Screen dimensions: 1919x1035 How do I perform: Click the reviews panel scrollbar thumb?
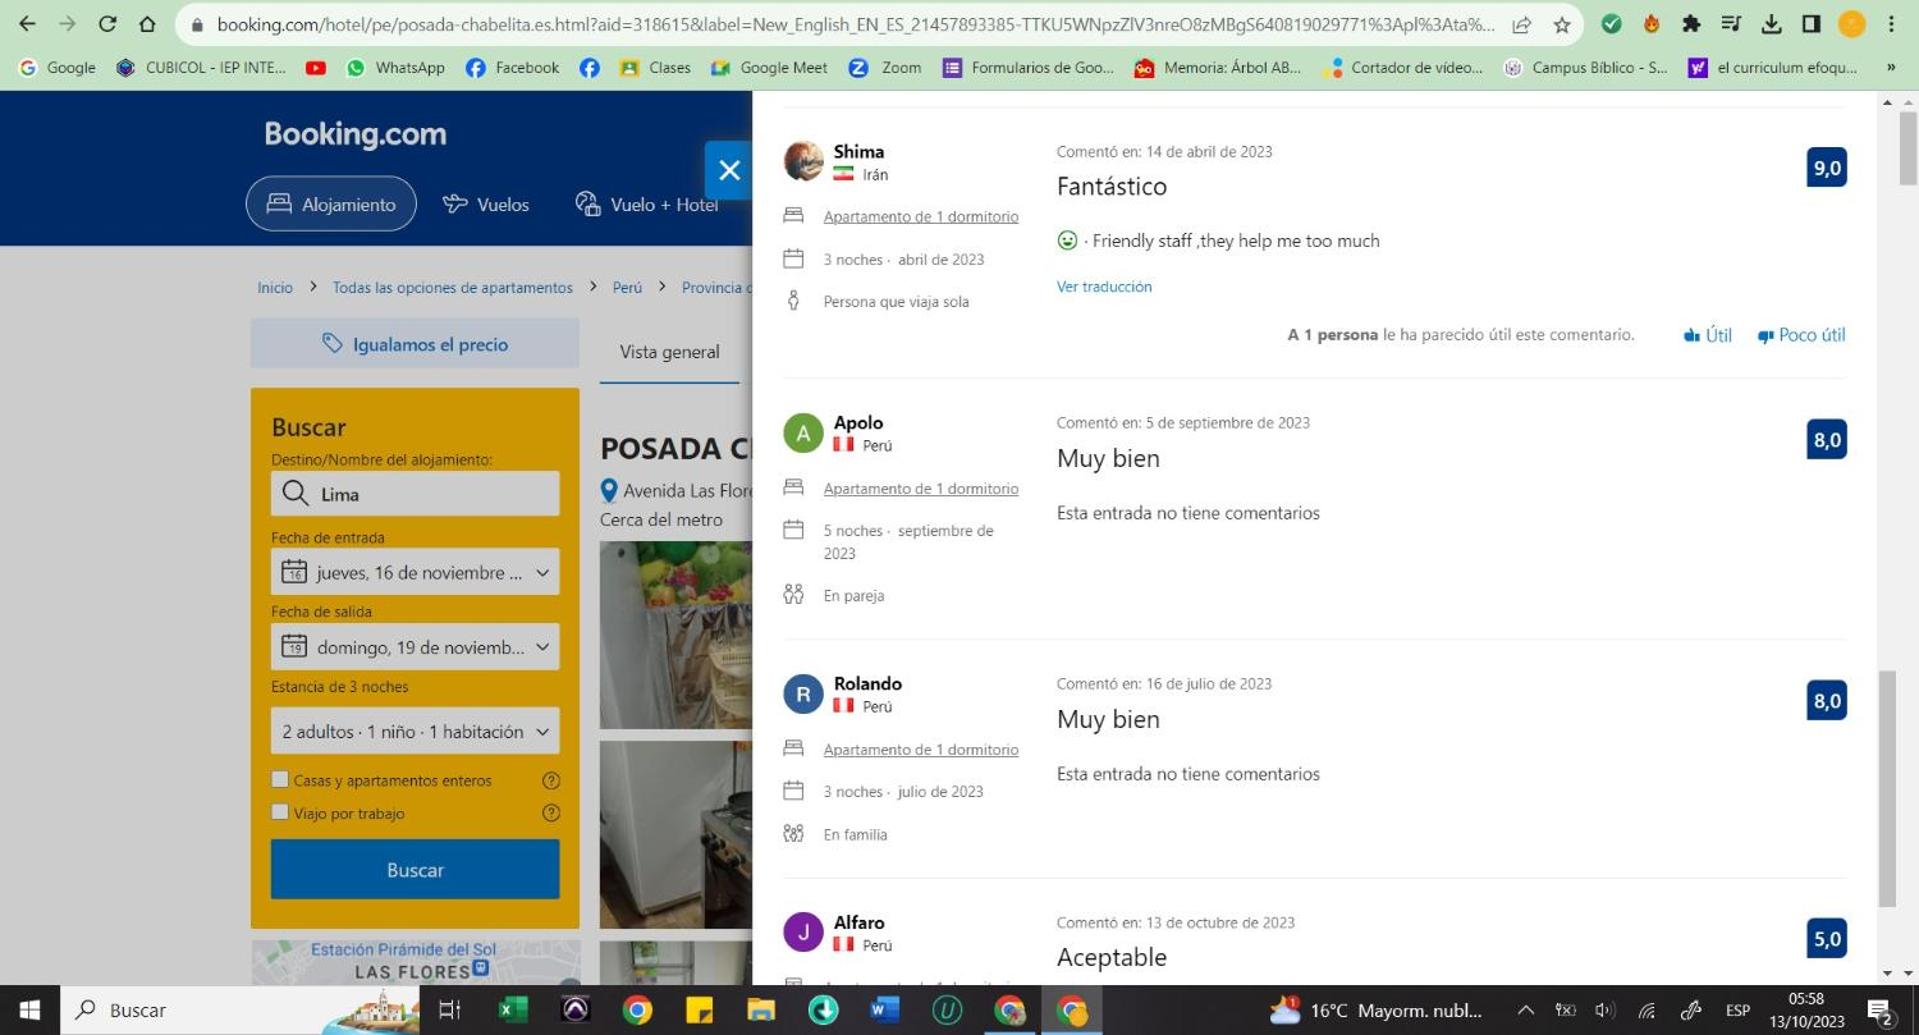click(1887, 789)
